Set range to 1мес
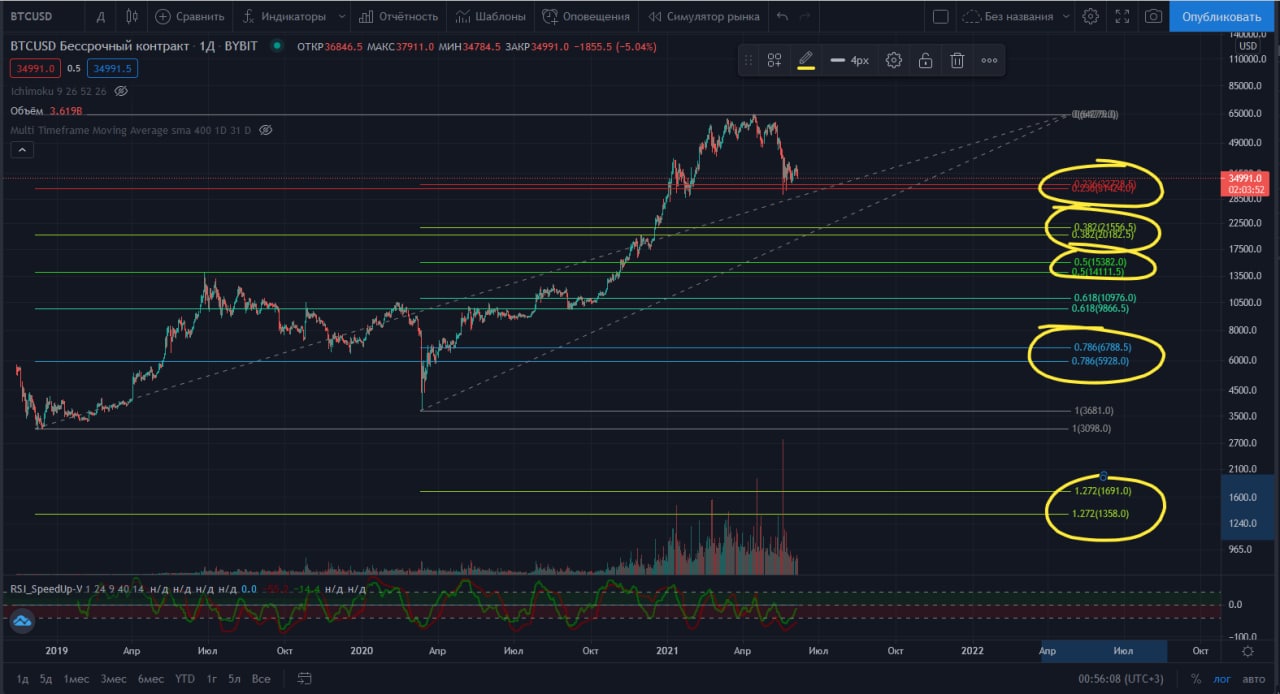The height and width of the screenshot is (694, 1280). [77, 679]
